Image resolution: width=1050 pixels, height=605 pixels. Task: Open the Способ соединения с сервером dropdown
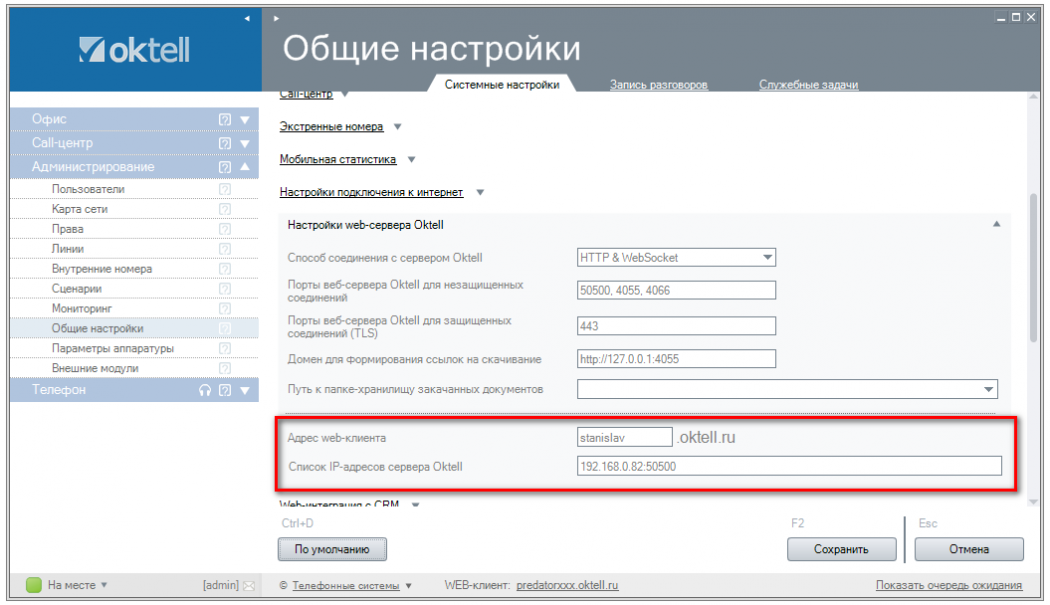768,257
